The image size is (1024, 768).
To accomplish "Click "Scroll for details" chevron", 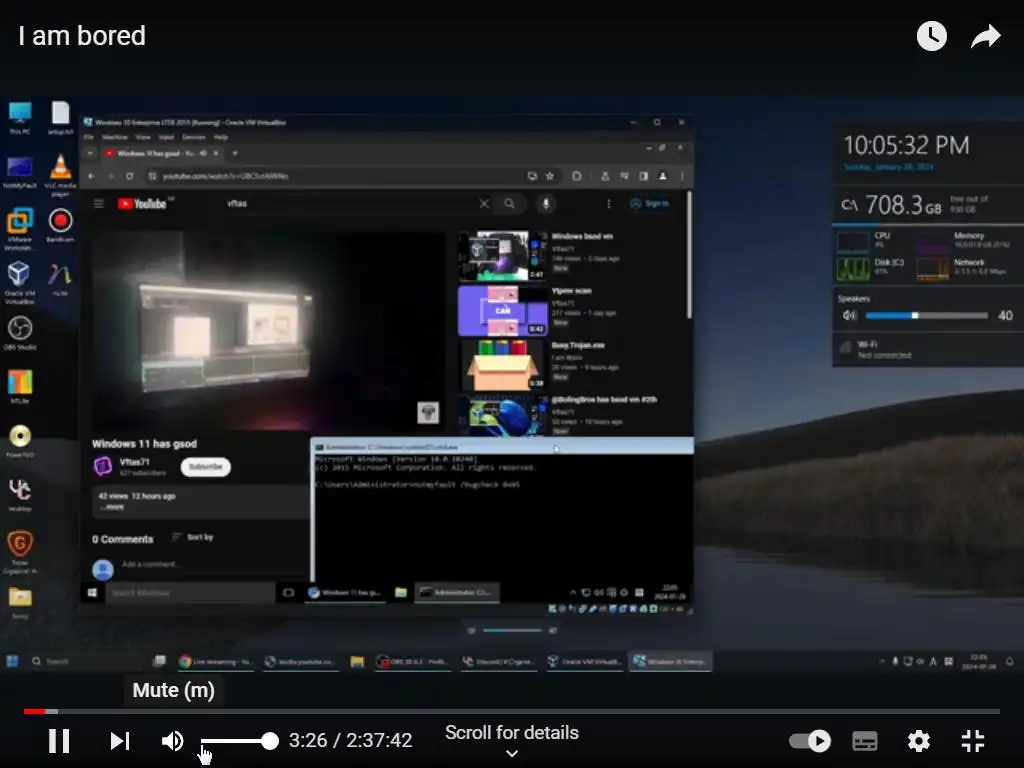I will click(x=512, y=753).
